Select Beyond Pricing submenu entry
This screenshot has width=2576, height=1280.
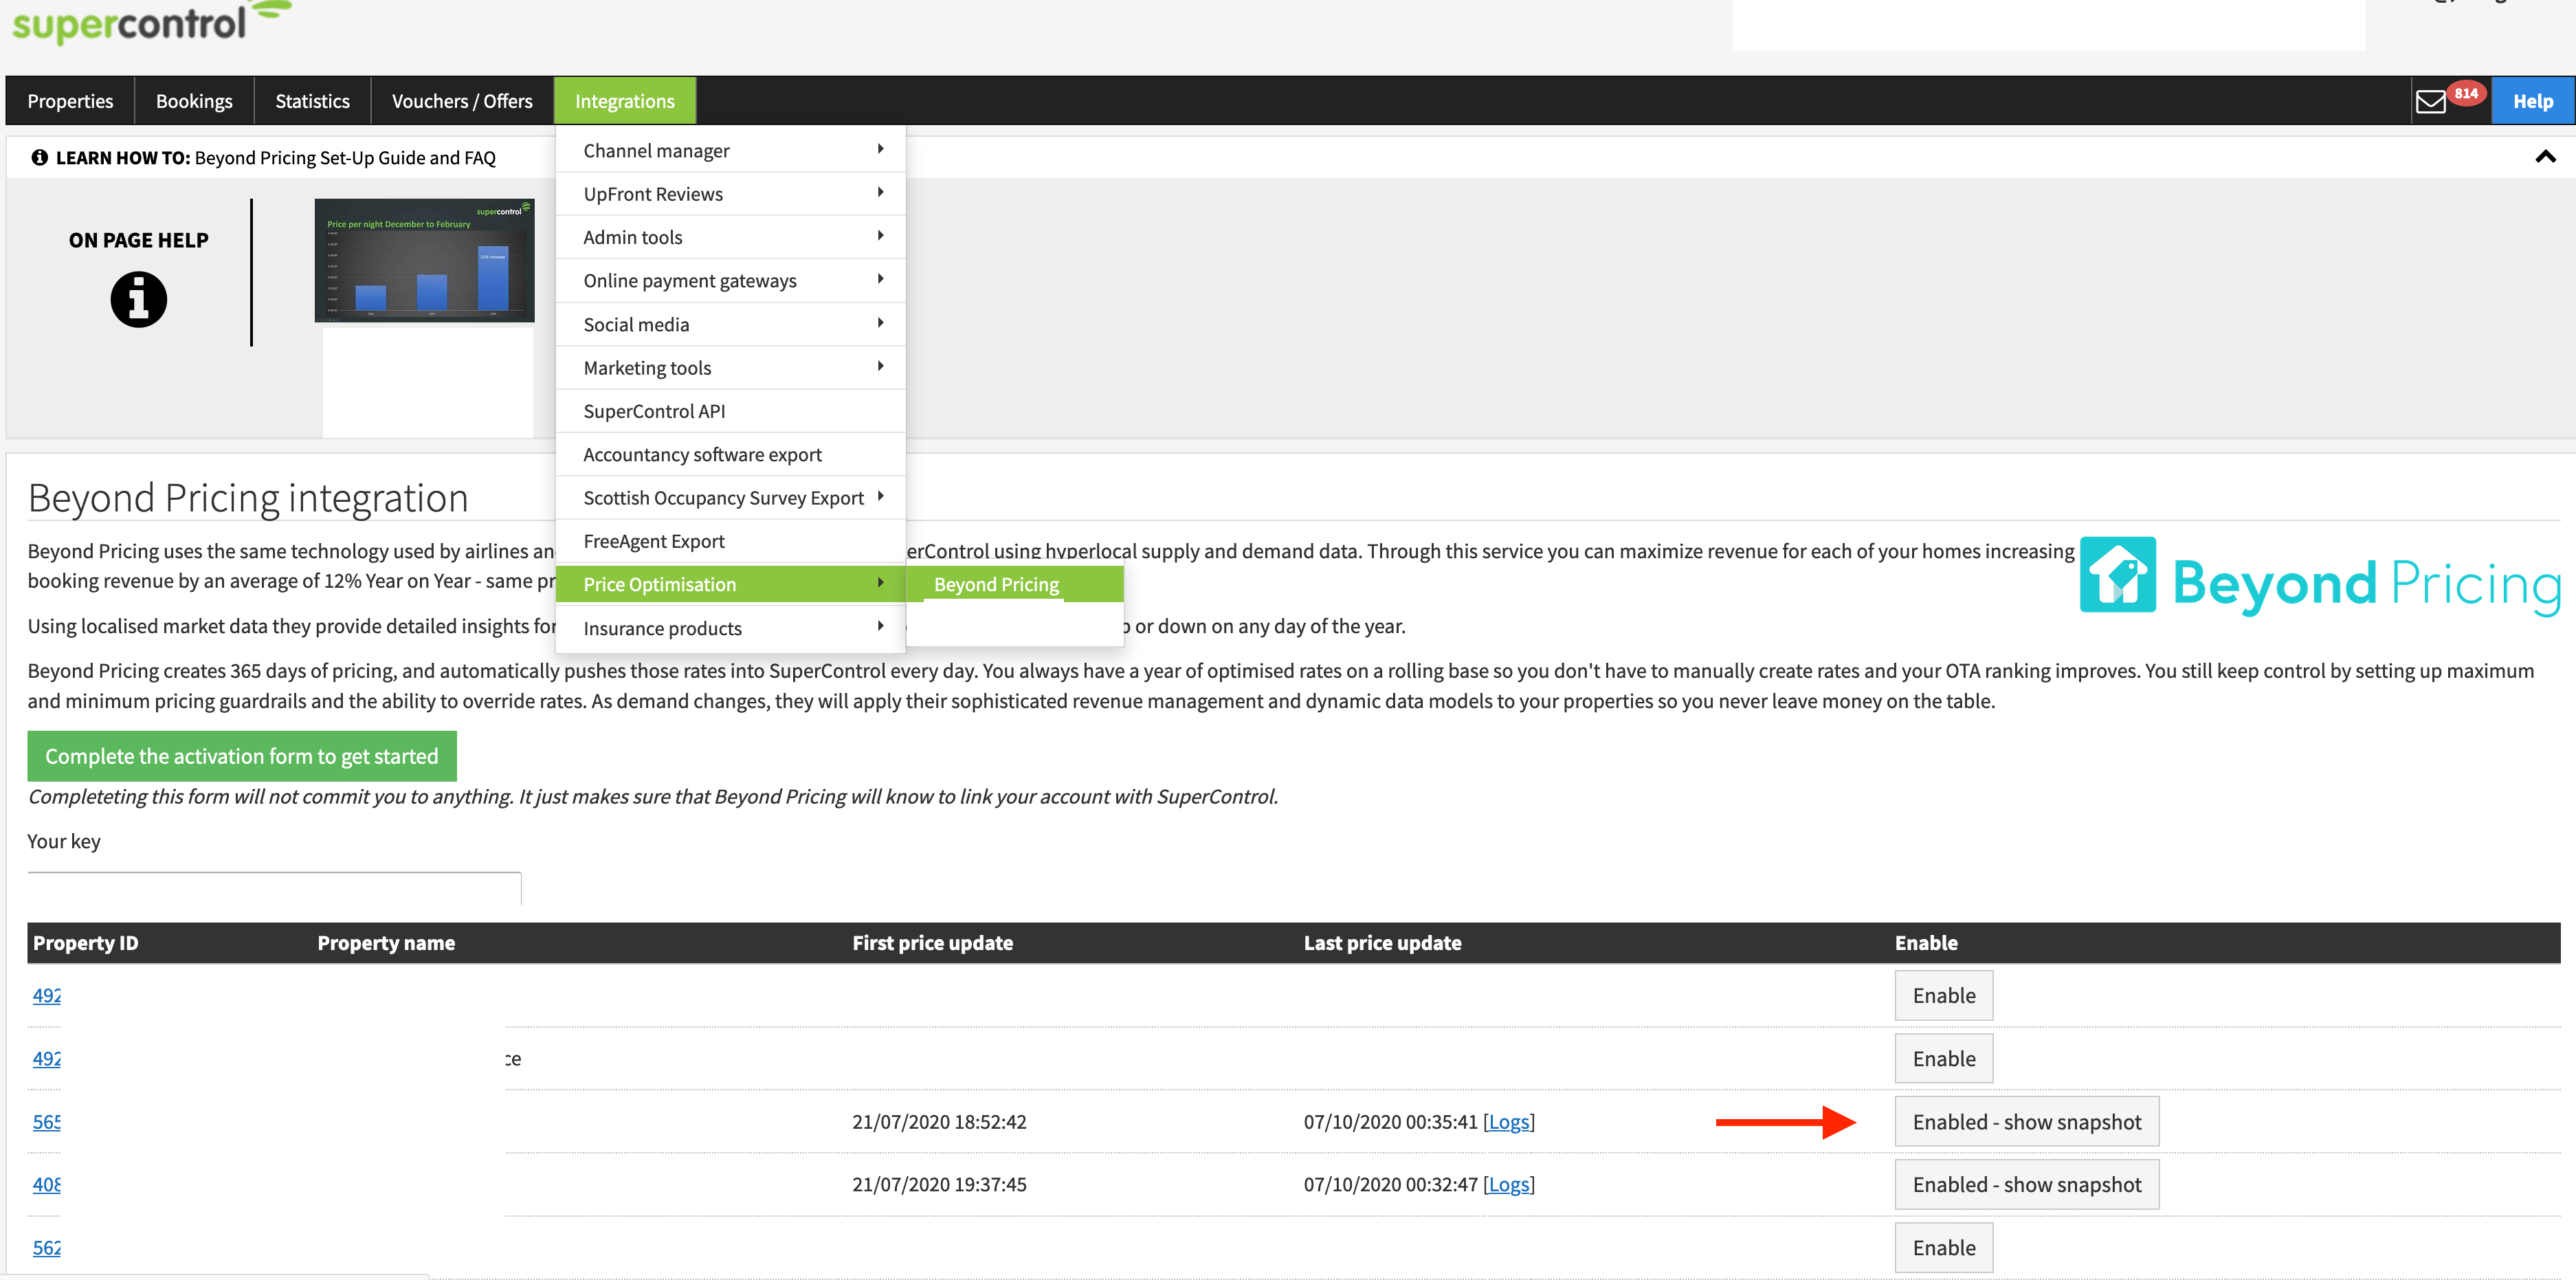tap(1015, 584)
